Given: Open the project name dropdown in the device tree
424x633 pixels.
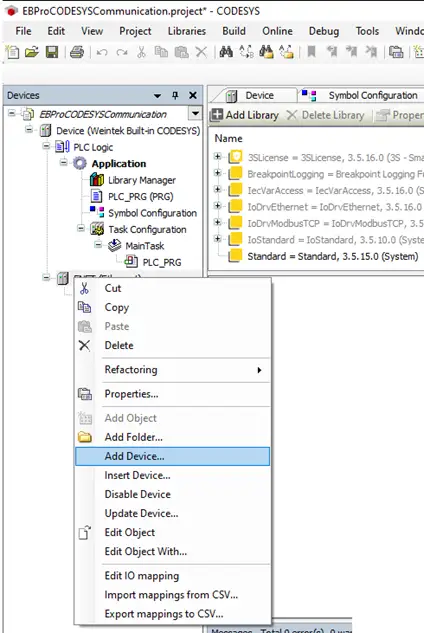Looking at the screenshot, I should [195, 113].
